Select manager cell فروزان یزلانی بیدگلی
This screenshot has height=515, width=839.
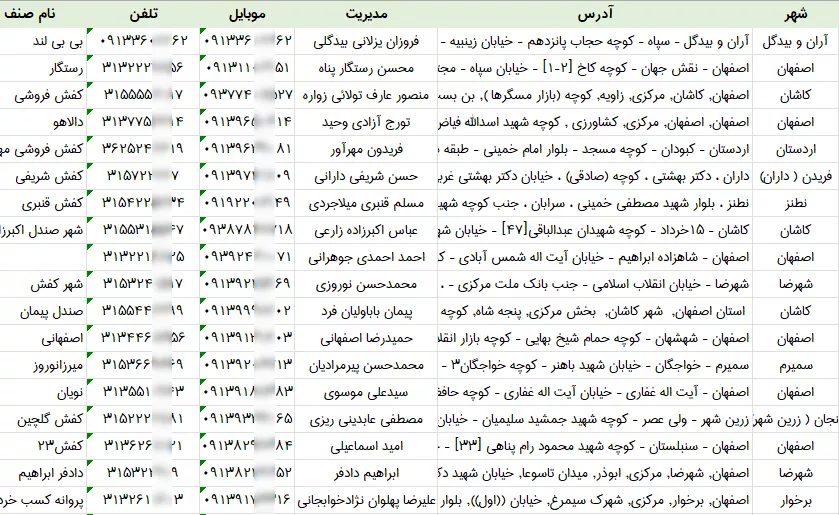(x=366, y=42)
